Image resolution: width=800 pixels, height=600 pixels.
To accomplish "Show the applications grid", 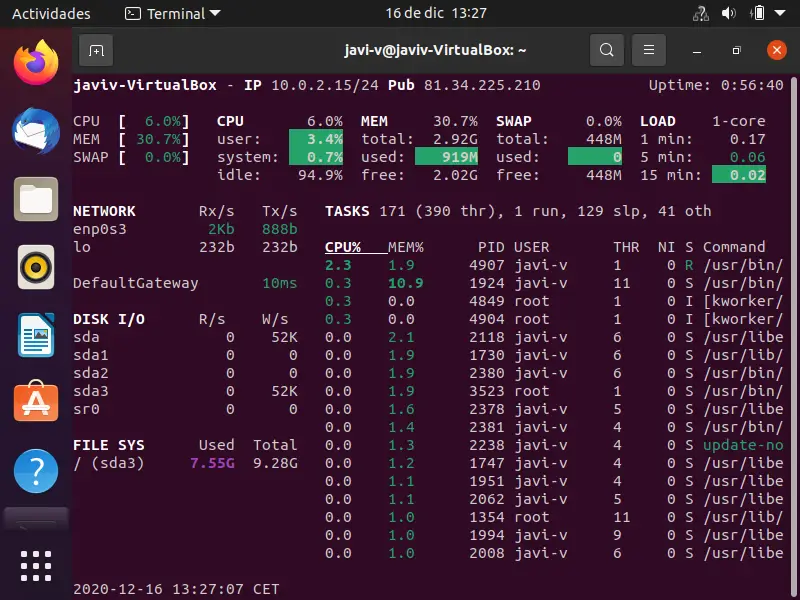I will coord(36,565).
